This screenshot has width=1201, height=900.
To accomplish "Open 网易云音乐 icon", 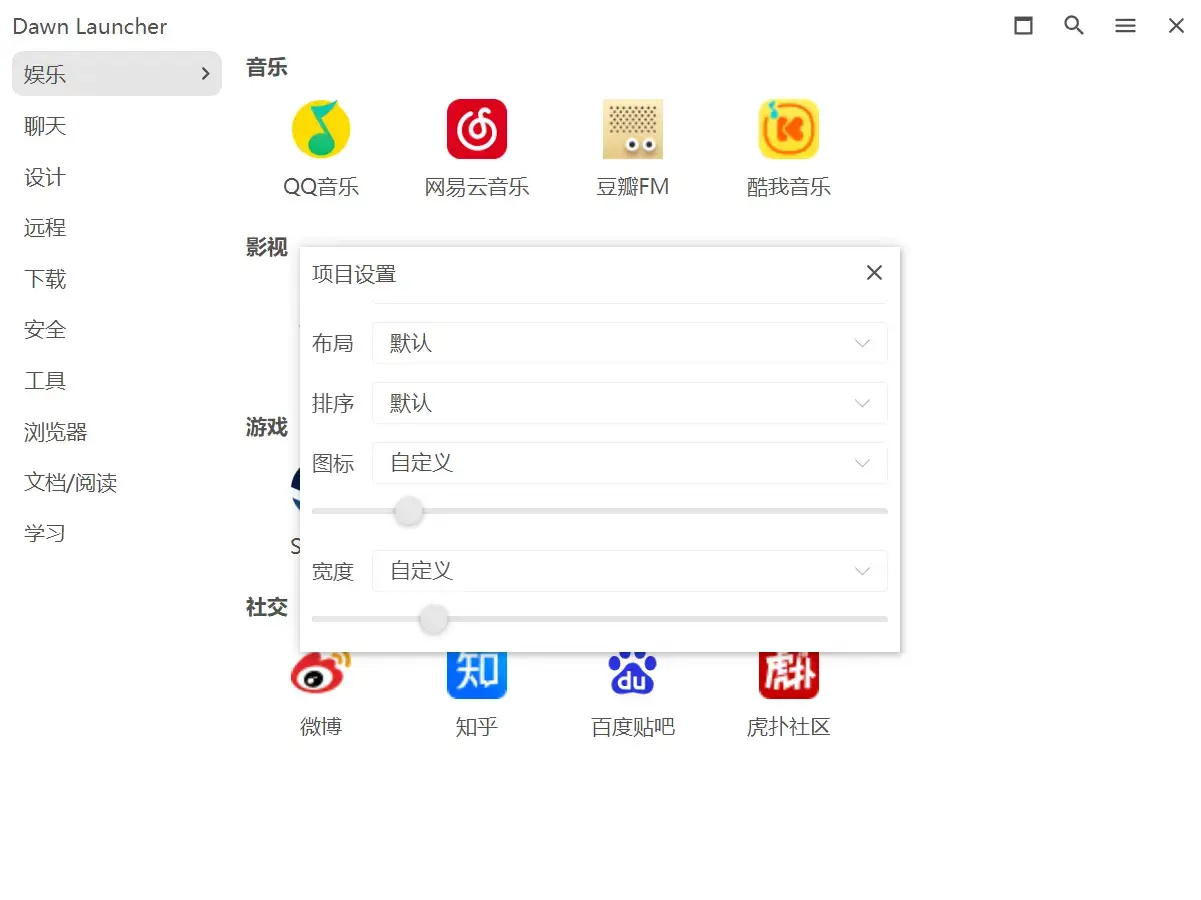I will tap(477, 129).
